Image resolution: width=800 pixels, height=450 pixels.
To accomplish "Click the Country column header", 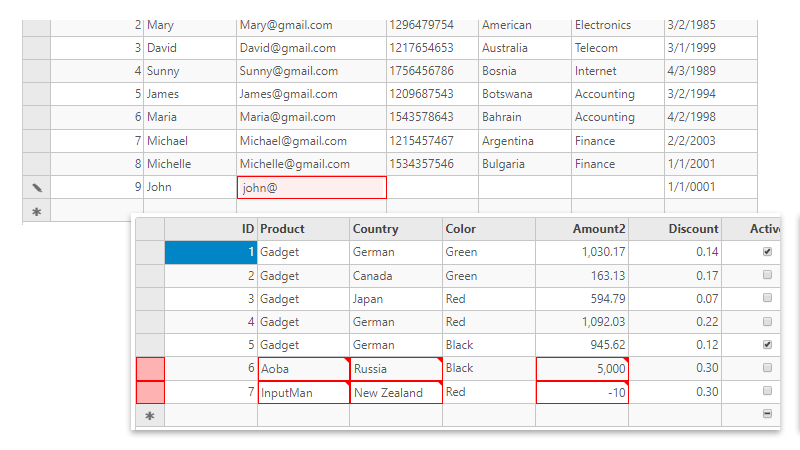I will tap(396, 229).
